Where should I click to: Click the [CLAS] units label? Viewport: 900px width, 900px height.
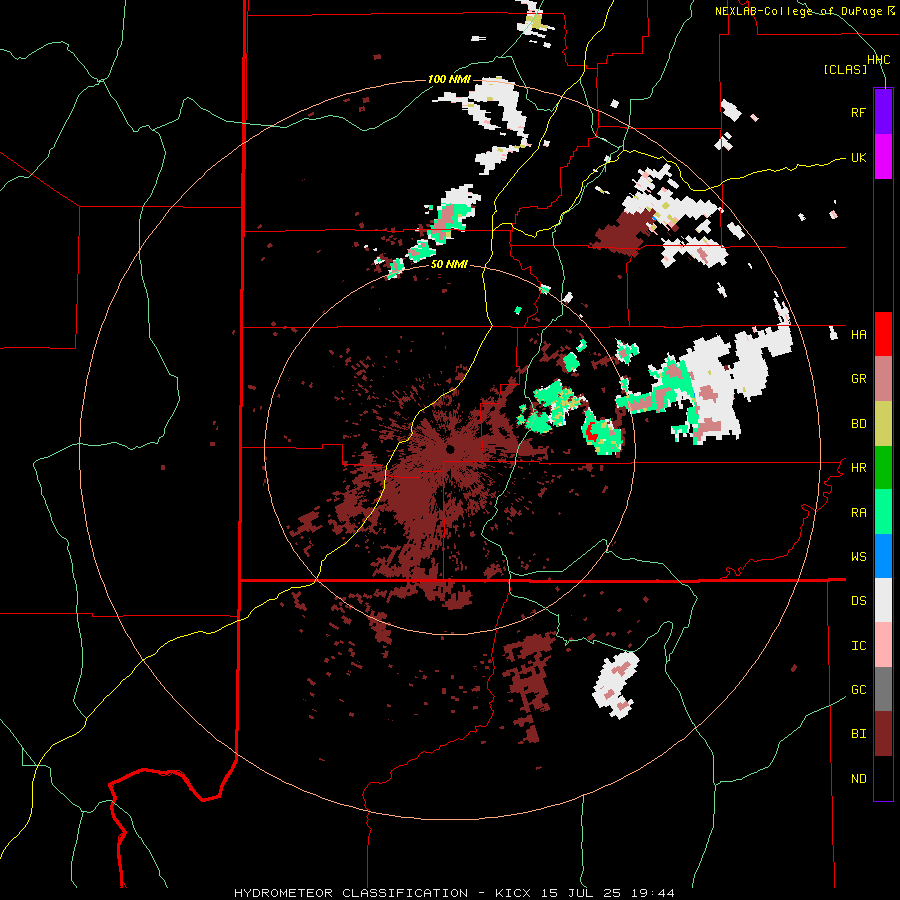pyautogui.click(x=845, y=70)
